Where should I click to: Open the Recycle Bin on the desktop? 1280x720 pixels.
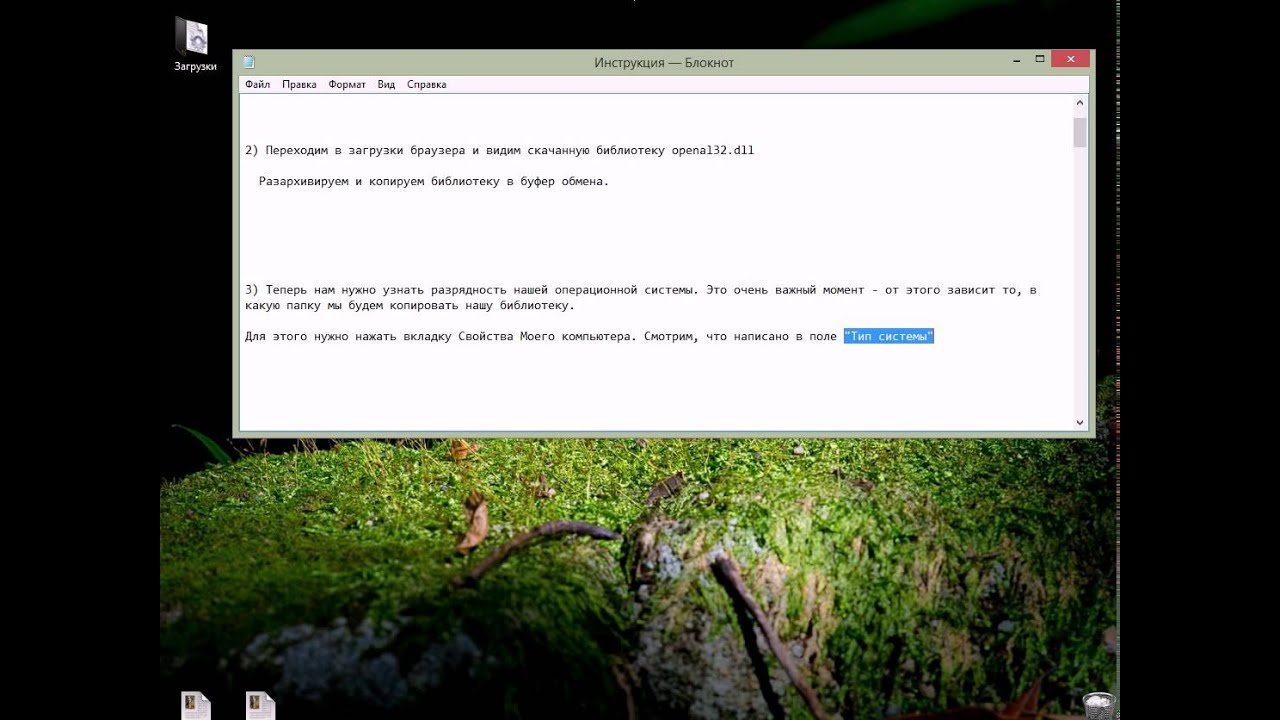click(1100, 705)
